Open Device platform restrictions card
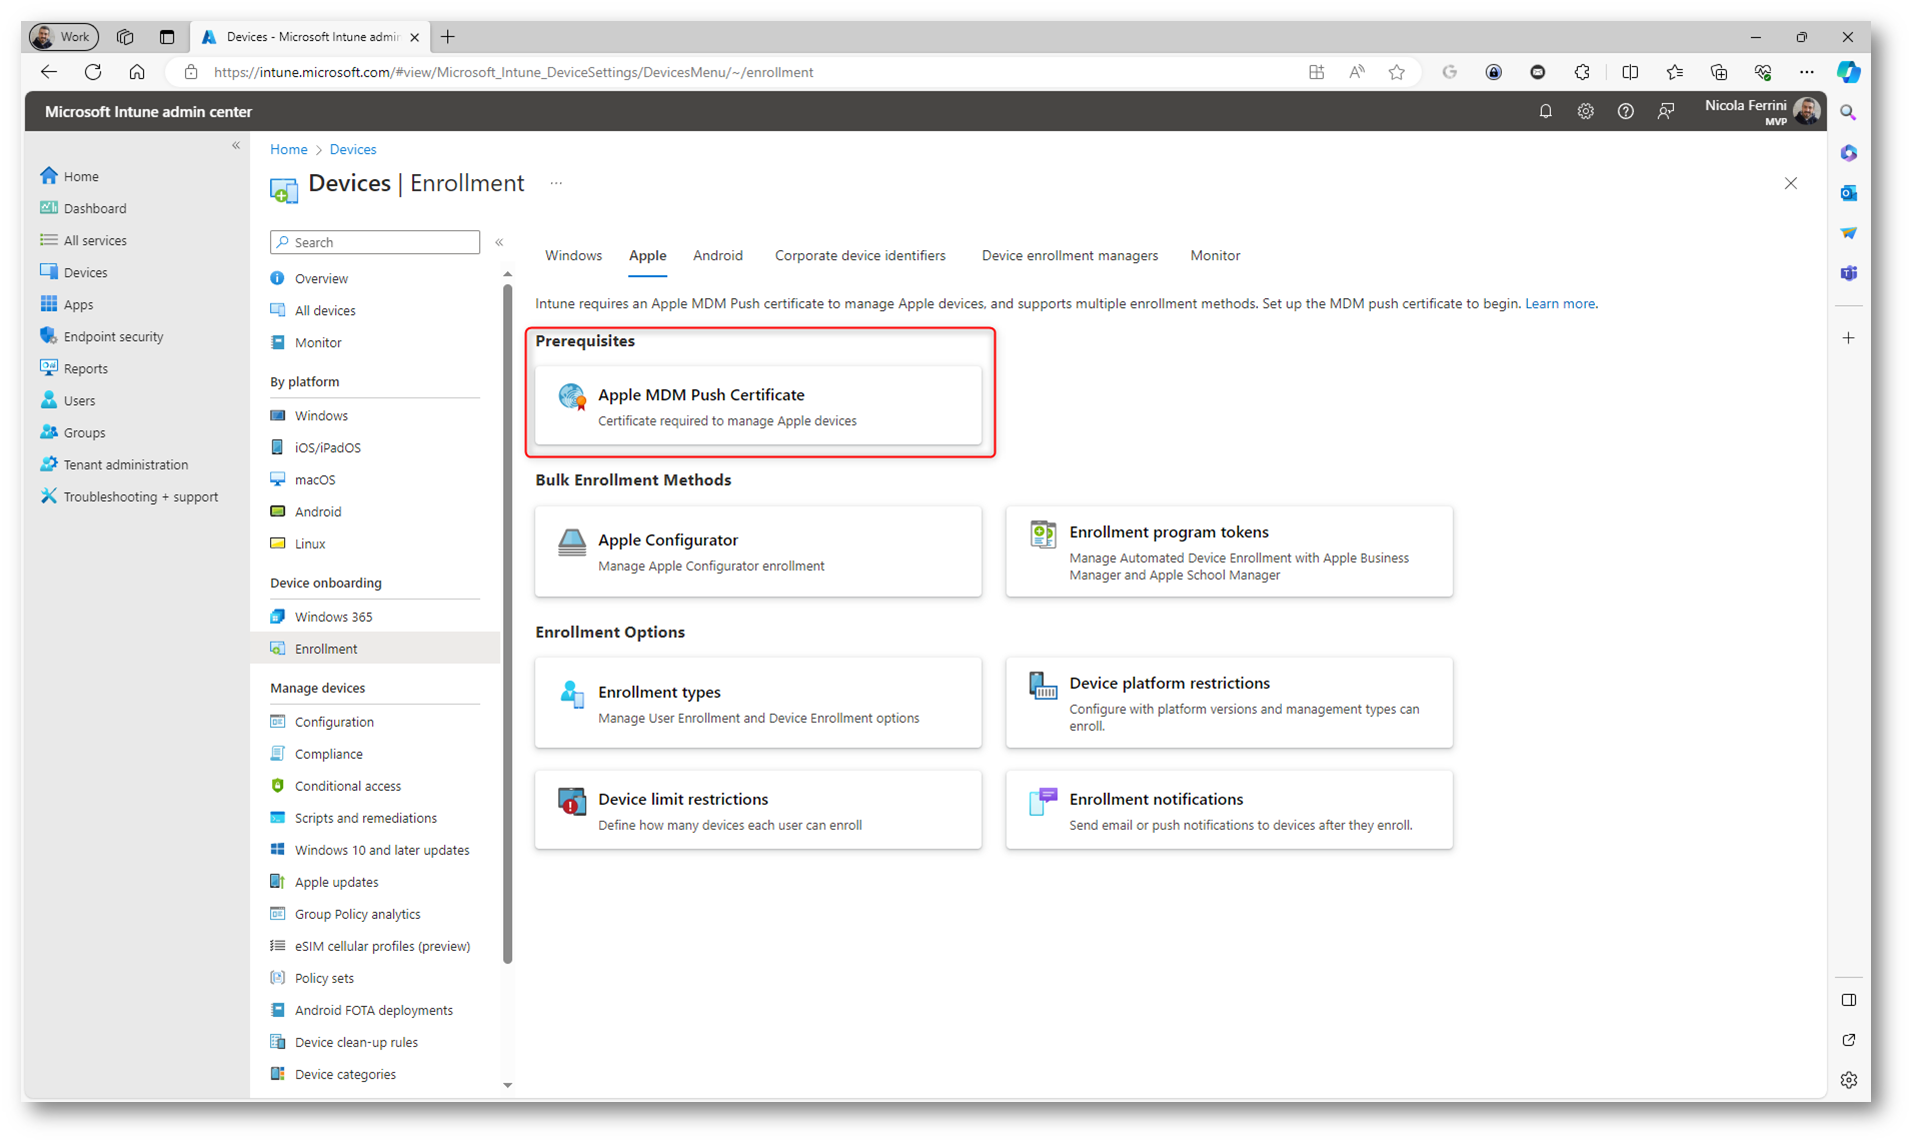This screenshot has height=1144, width=1913. (1229, 703)
